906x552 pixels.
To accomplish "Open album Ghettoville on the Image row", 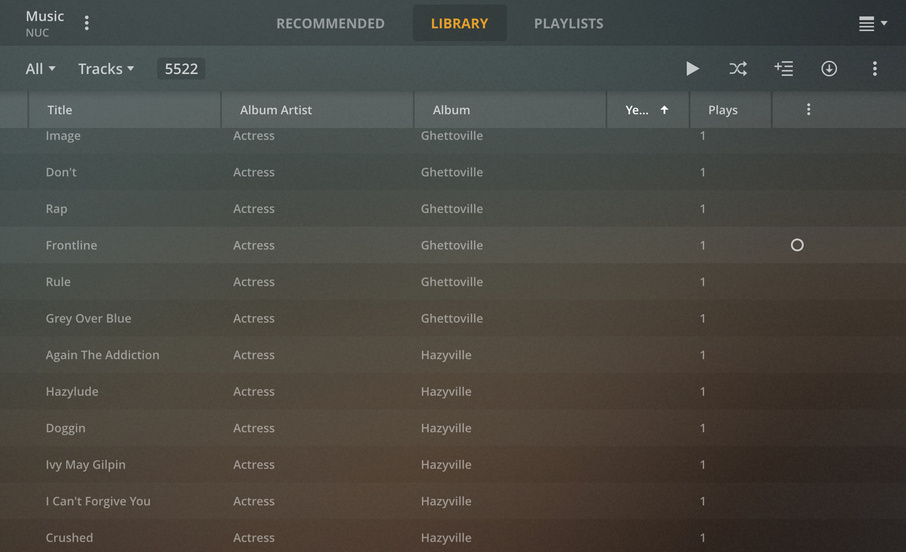I will pos(451,136).
